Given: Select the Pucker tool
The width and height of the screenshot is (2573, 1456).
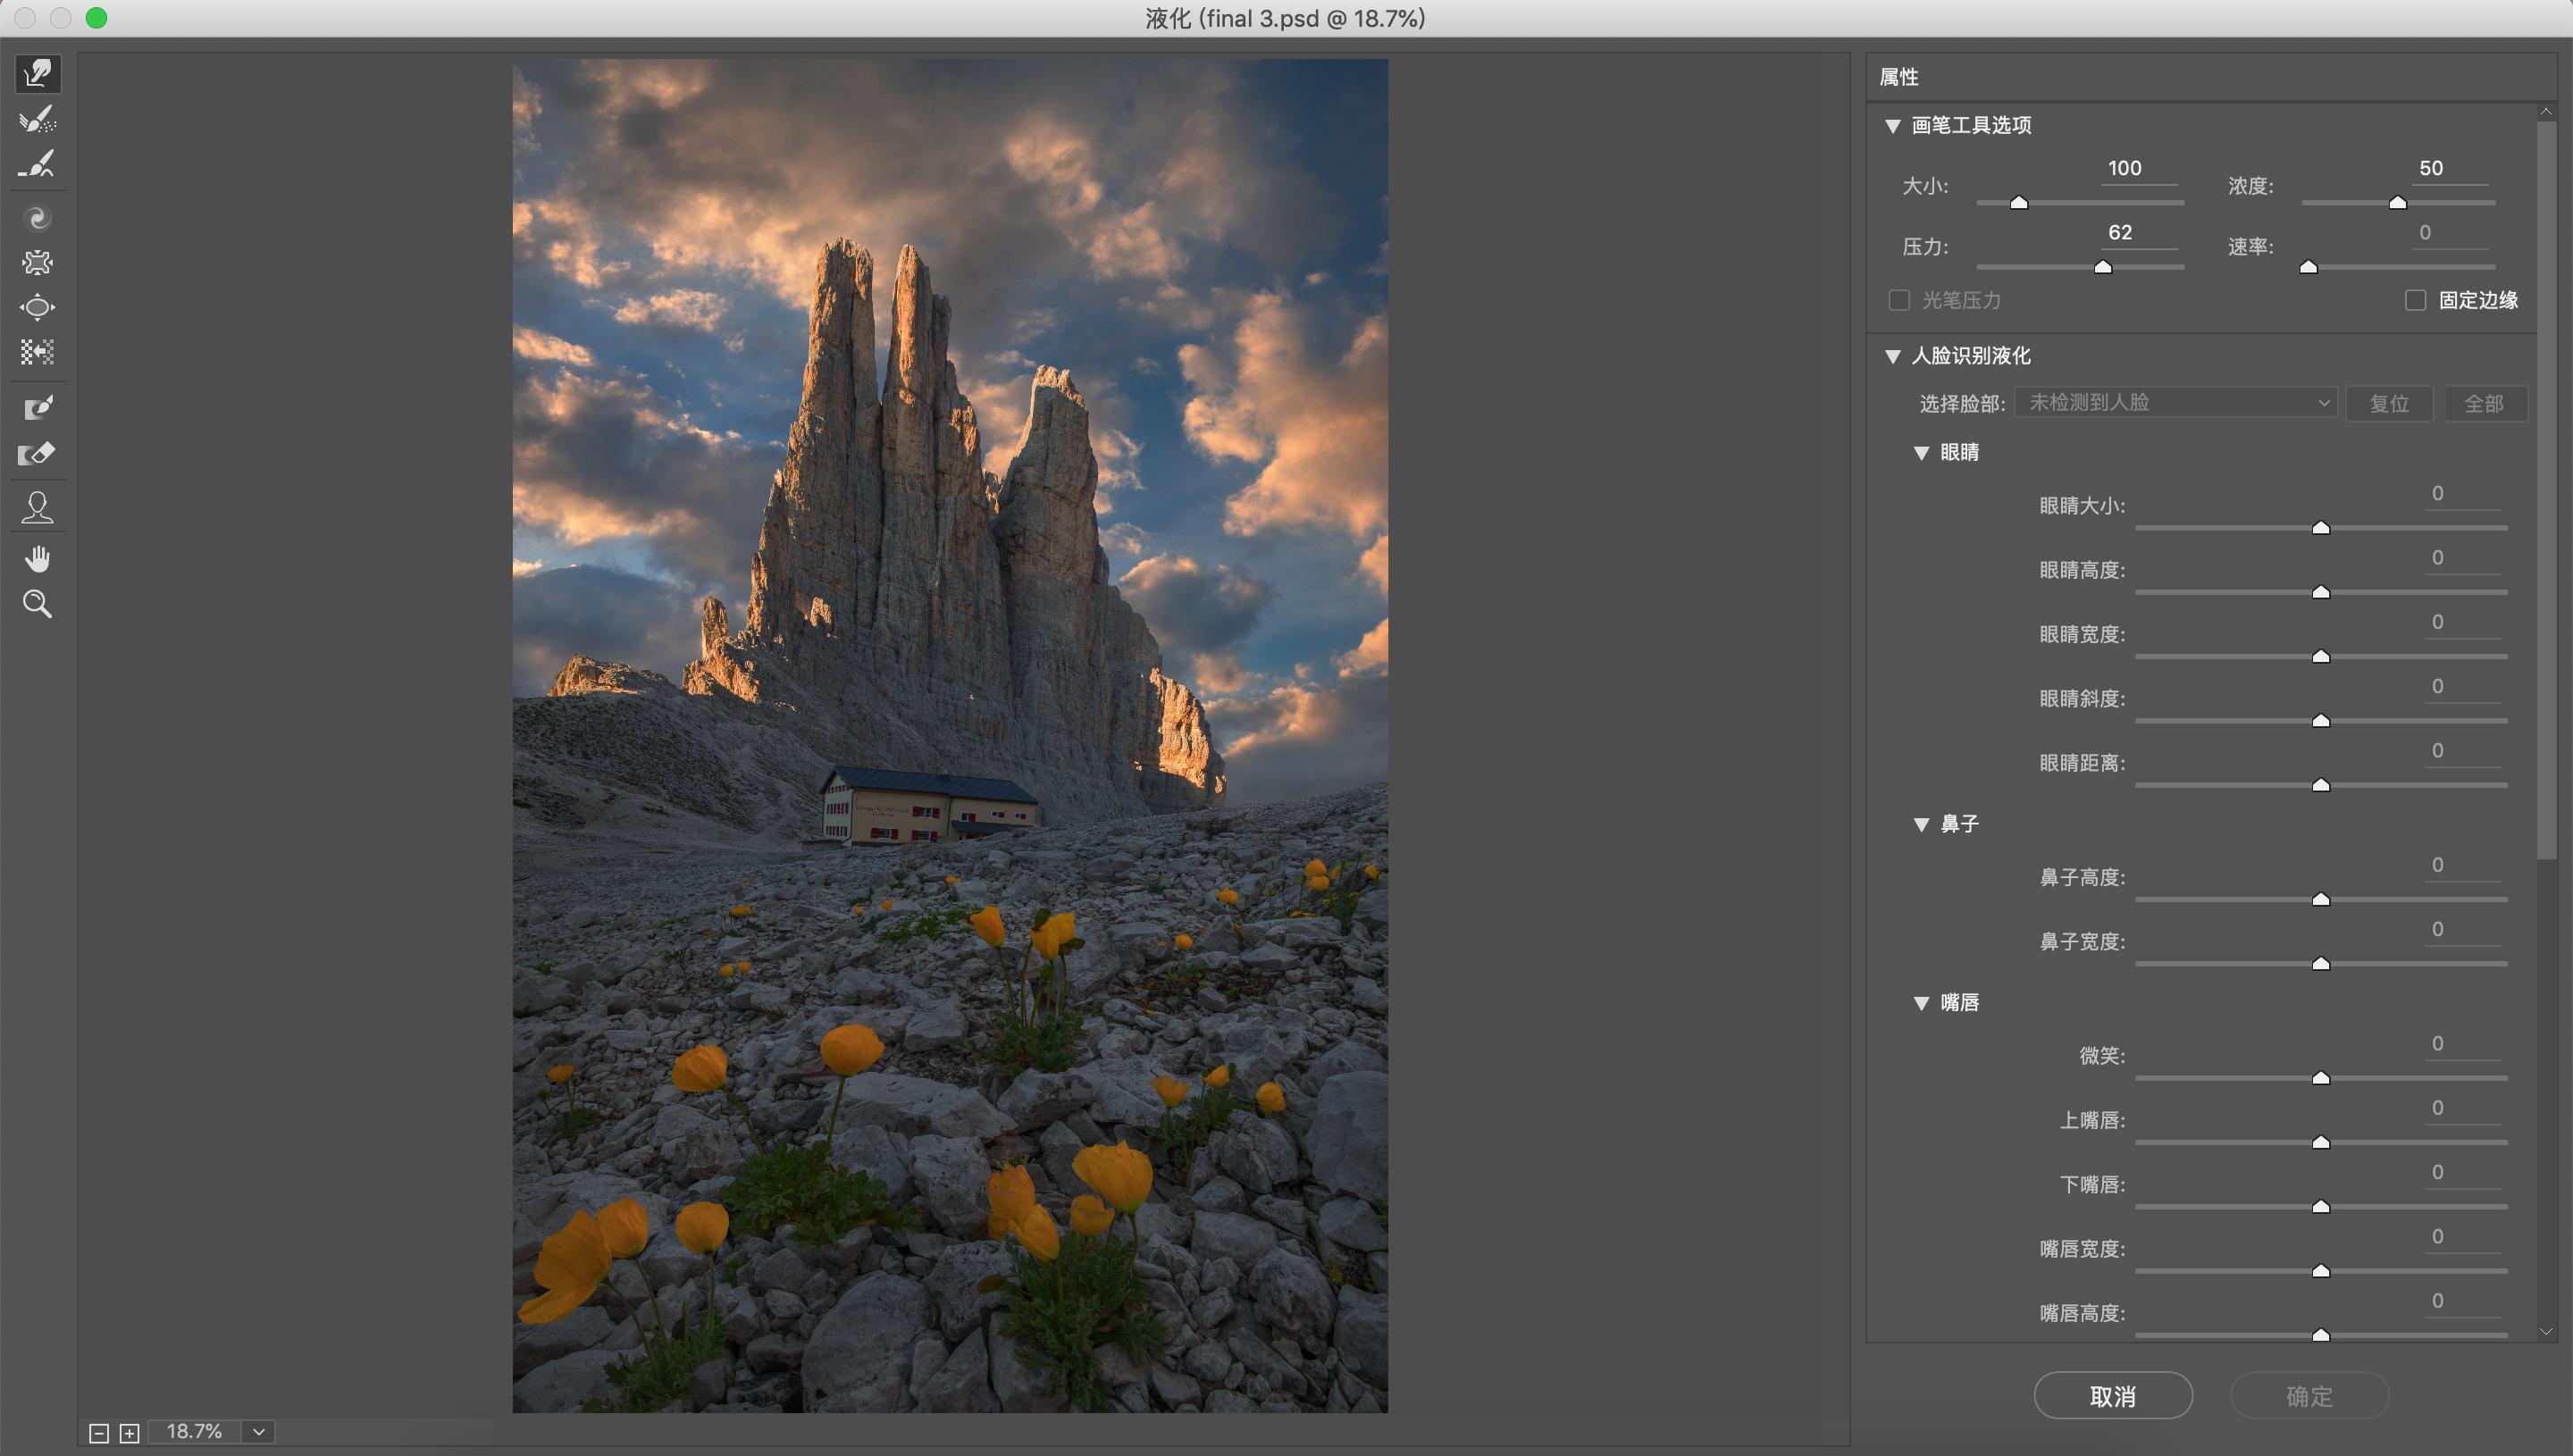Looking at the screenshot, I should pos(38,262).
